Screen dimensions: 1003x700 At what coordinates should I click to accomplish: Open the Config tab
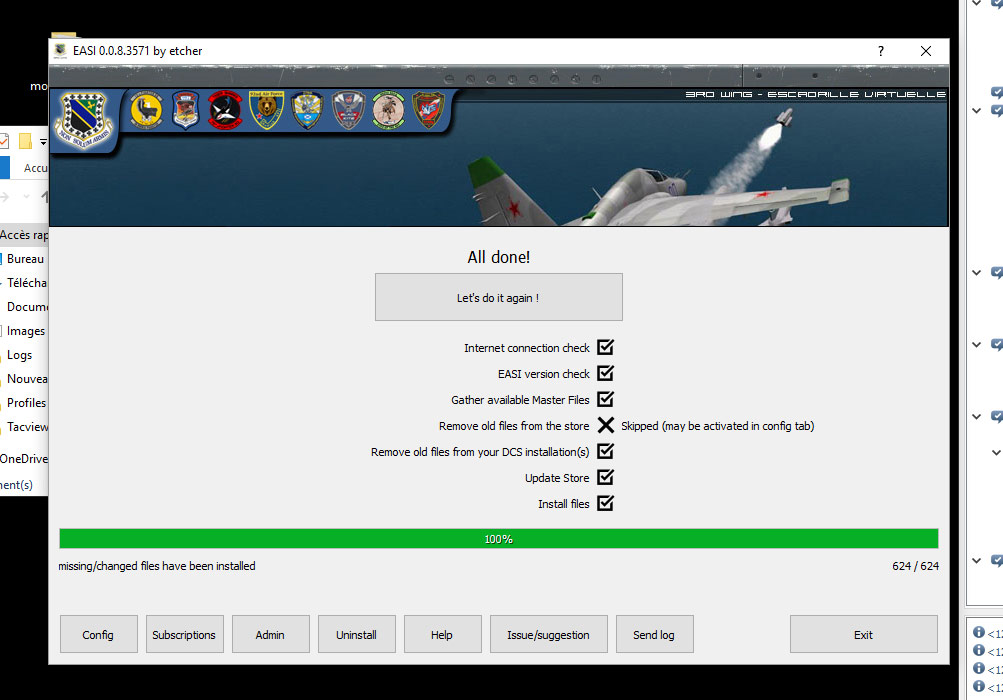click(x=98, y=635)
